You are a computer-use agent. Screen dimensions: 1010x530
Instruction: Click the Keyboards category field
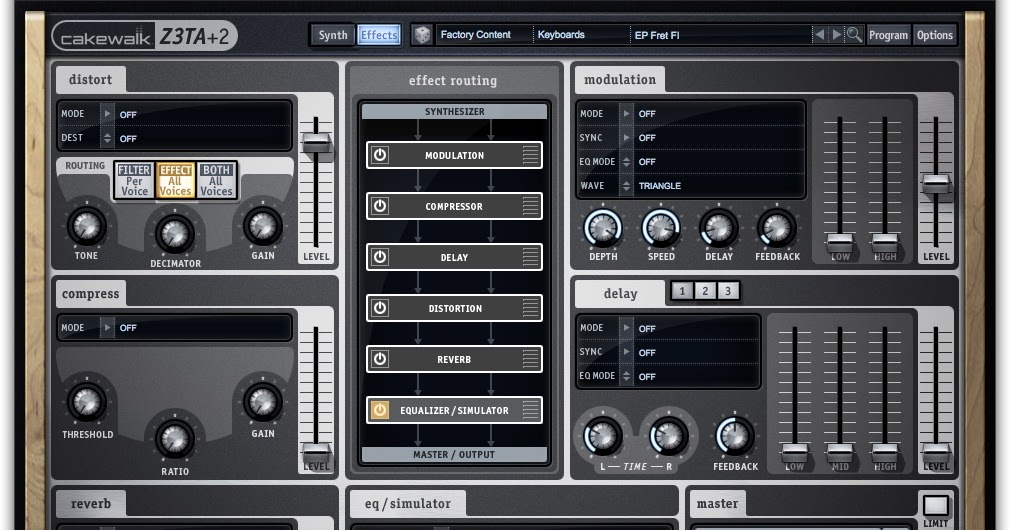click(x=582, y=35)
